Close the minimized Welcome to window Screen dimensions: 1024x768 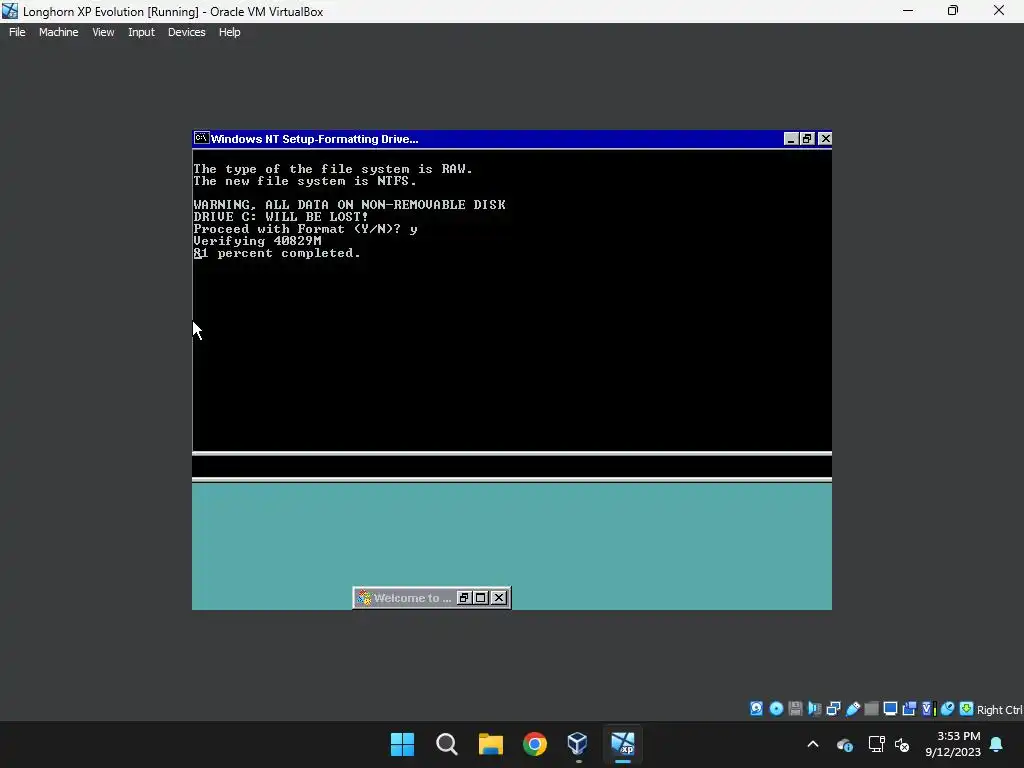click(x=498, y=598)
